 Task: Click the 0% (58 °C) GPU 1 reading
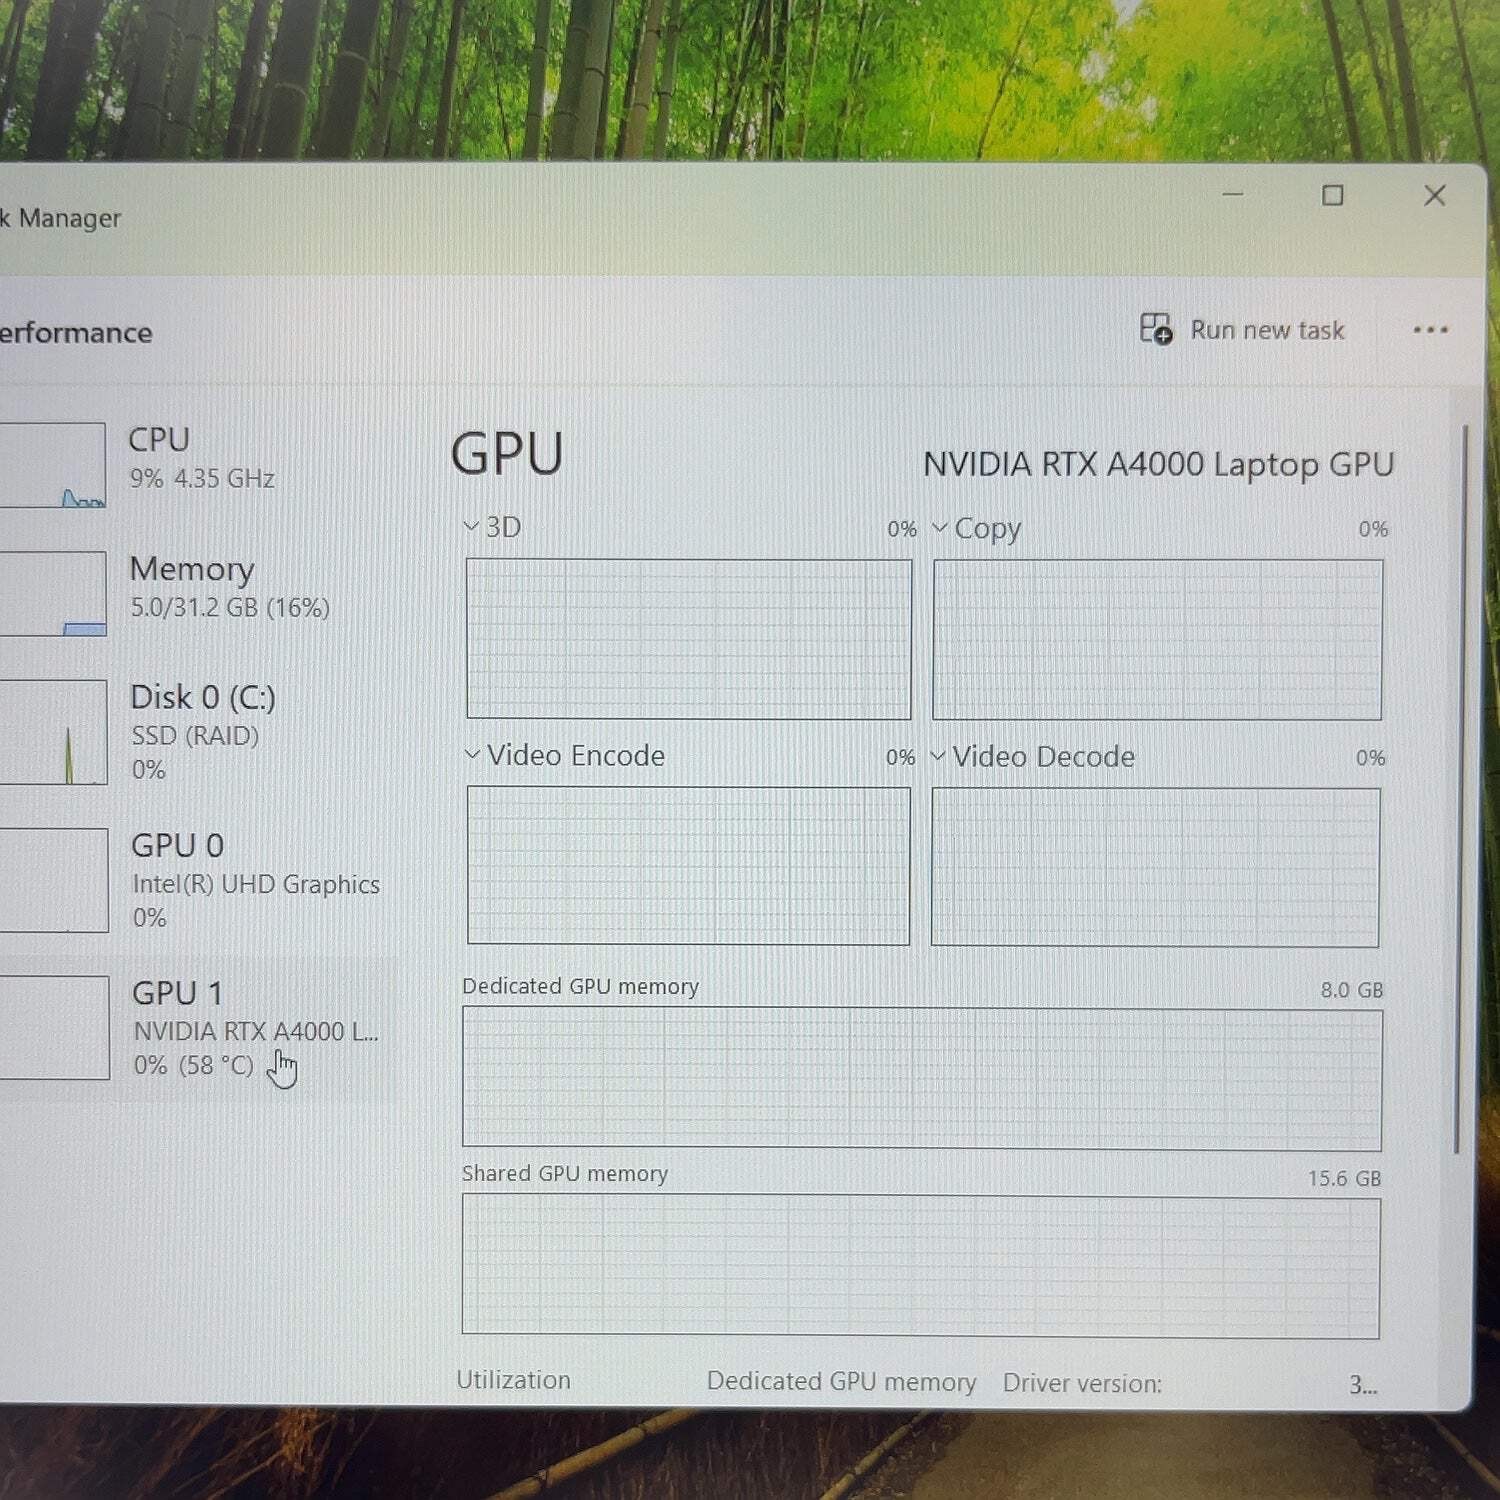click(194, 1065)
